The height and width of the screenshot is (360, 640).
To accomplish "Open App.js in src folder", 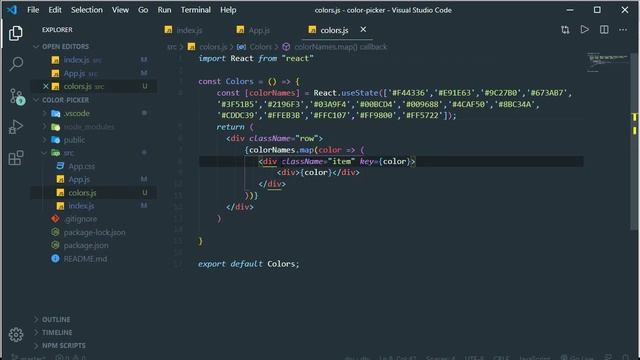I will (x=79, y=179).
